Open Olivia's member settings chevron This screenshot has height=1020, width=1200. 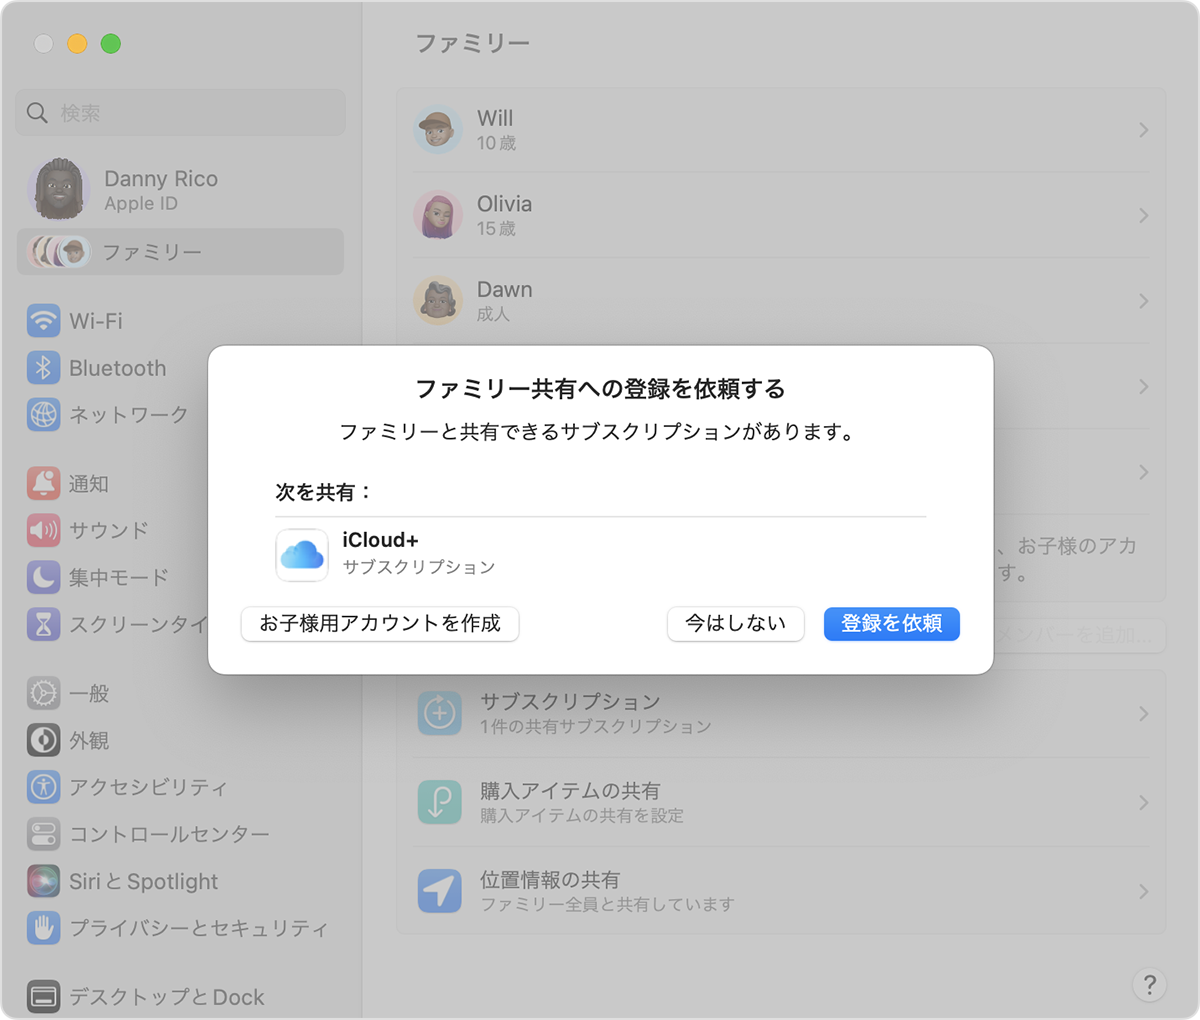click(1142, 215)
